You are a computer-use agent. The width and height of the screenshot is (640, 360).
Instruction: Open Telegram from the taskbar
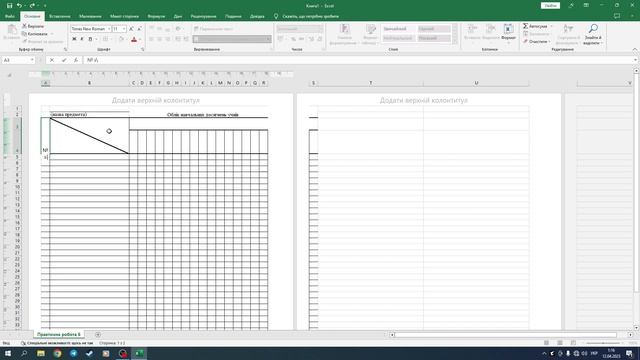[73, 353]
